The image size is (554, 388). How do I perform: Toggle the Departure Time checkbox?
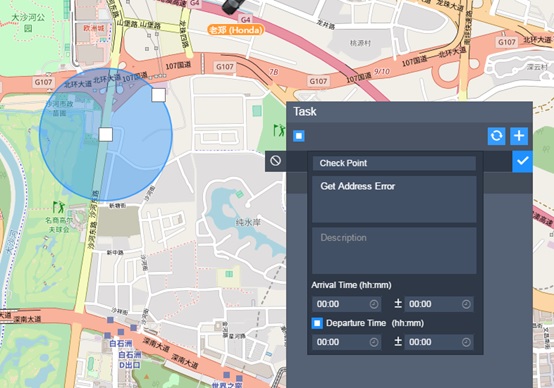[x=317, y=323]
